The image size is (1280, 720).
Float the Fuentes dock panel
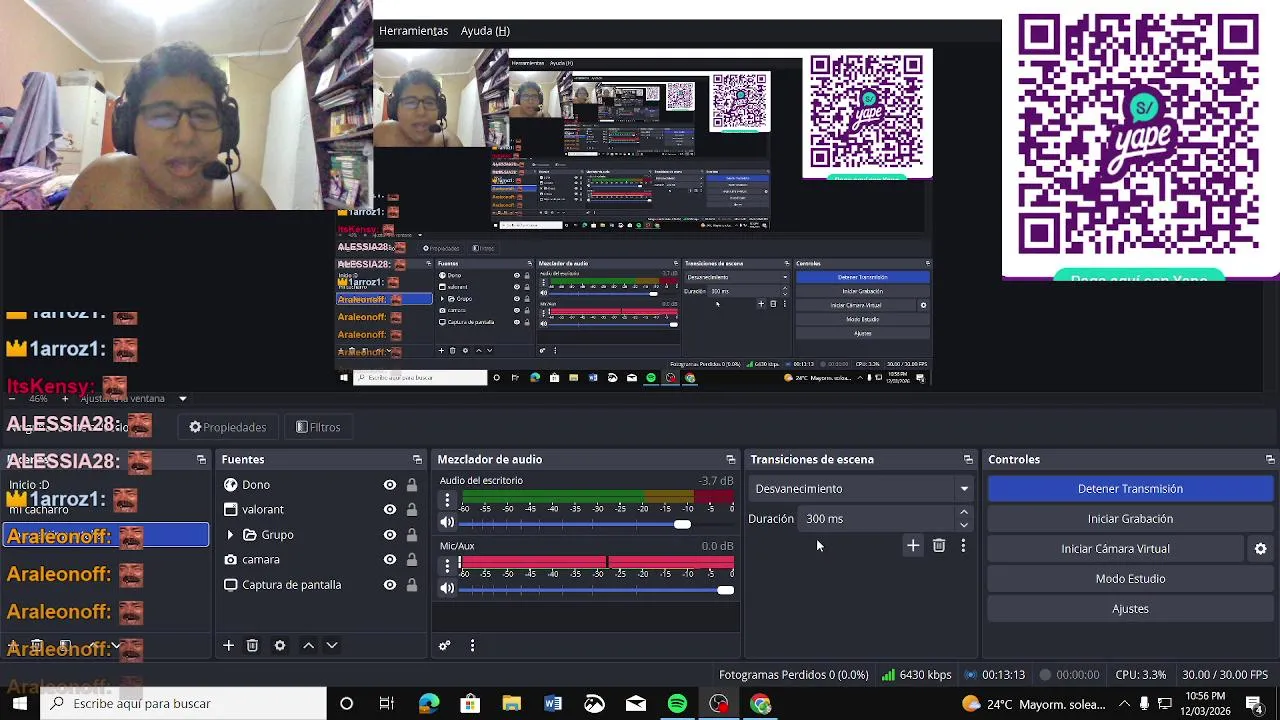417,460
